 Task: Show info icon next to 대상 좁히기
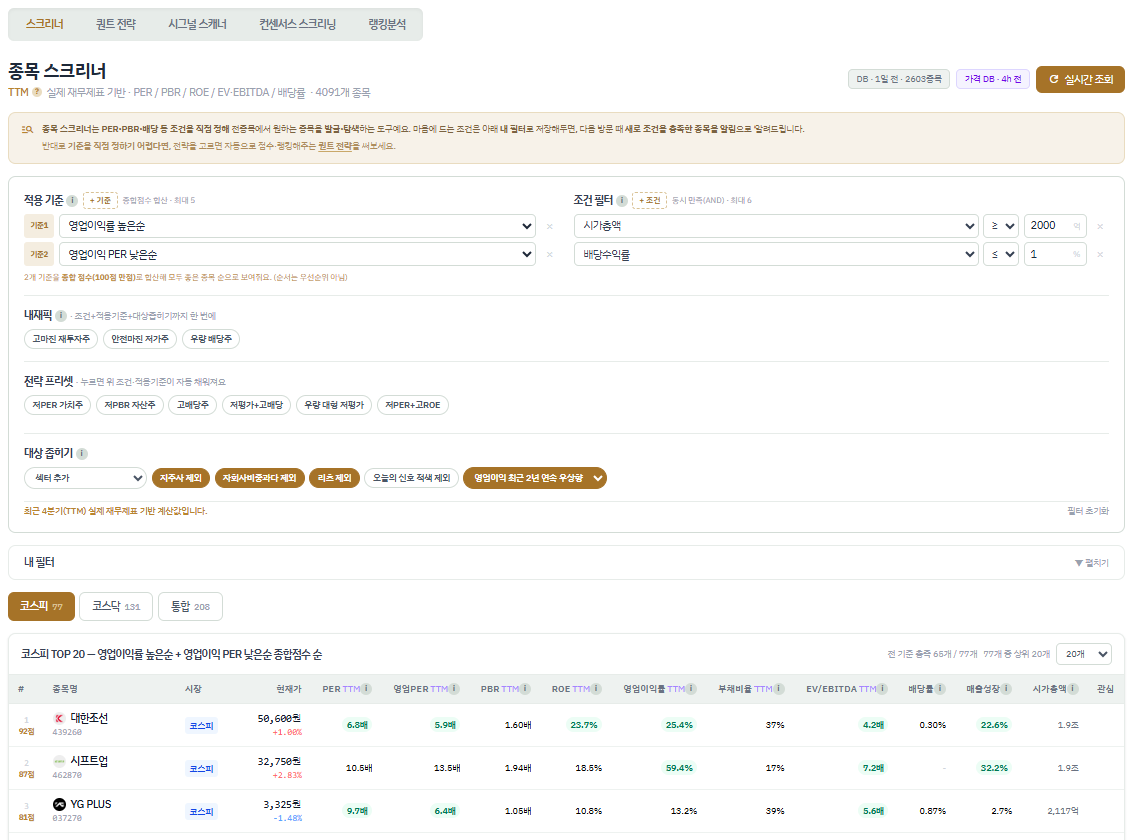click(82, 453)
